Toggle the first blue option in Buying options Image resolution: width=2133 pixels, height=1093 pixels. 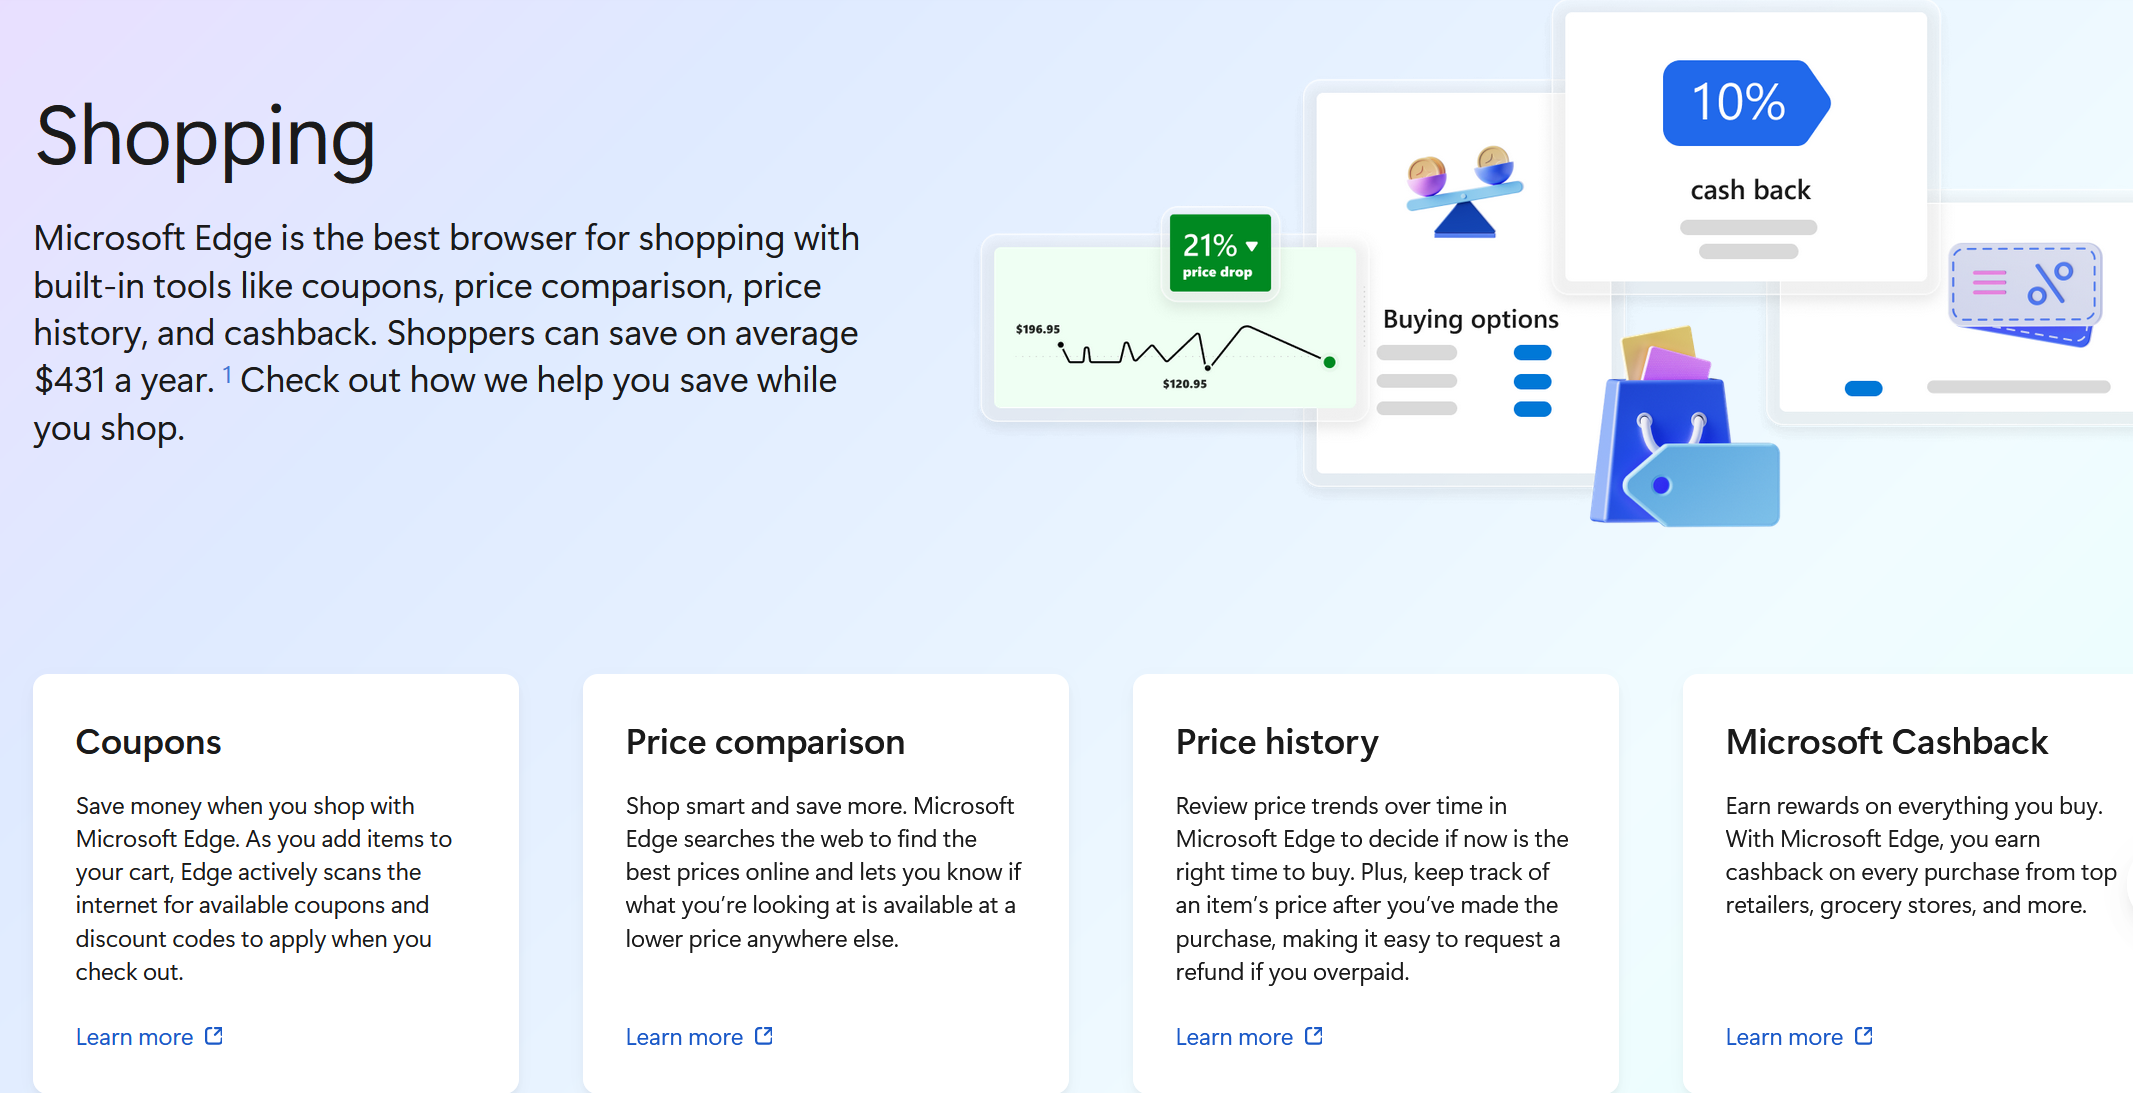point(1532,352)
